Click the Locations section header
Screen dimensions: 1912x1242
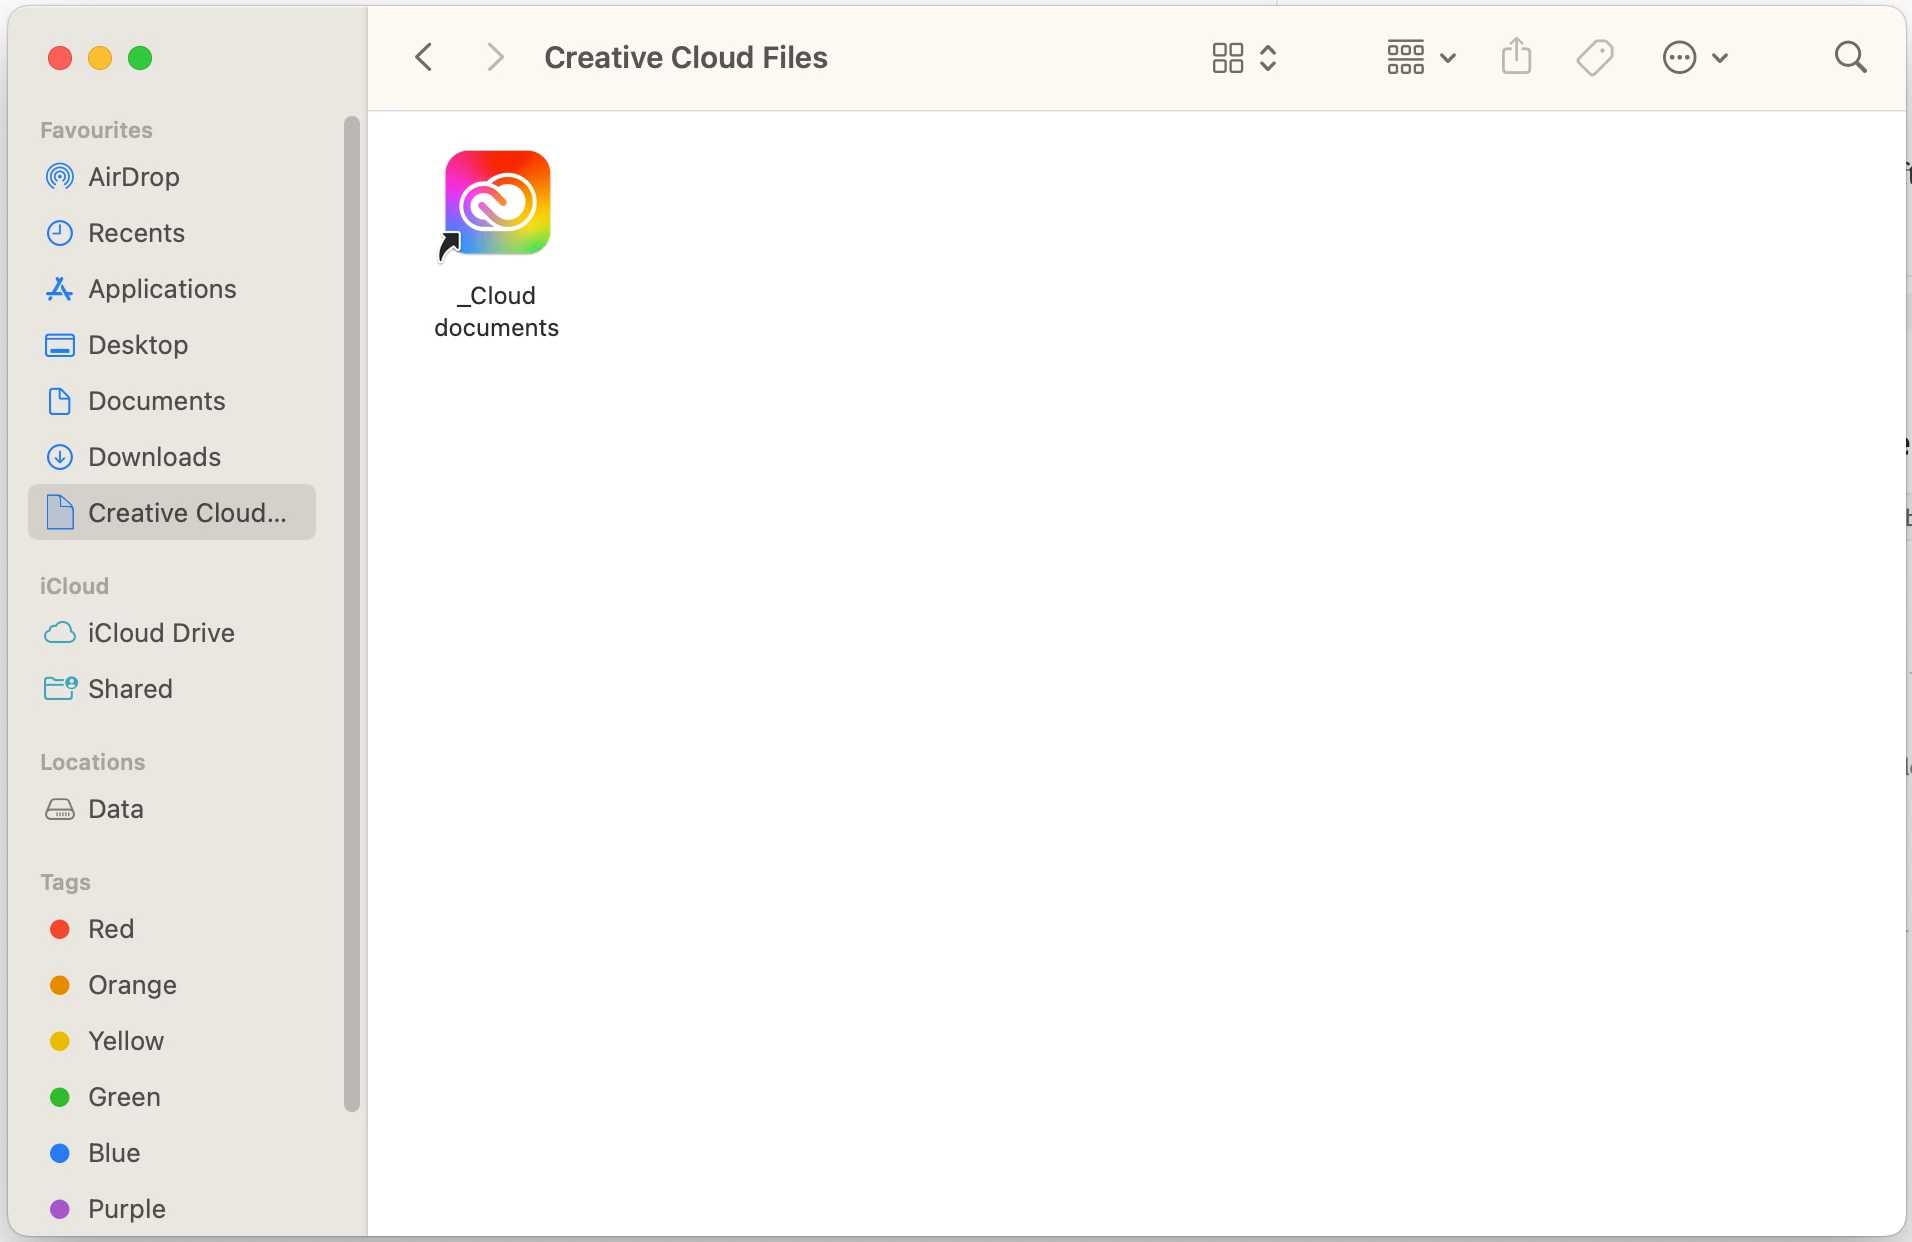(92, 762)
